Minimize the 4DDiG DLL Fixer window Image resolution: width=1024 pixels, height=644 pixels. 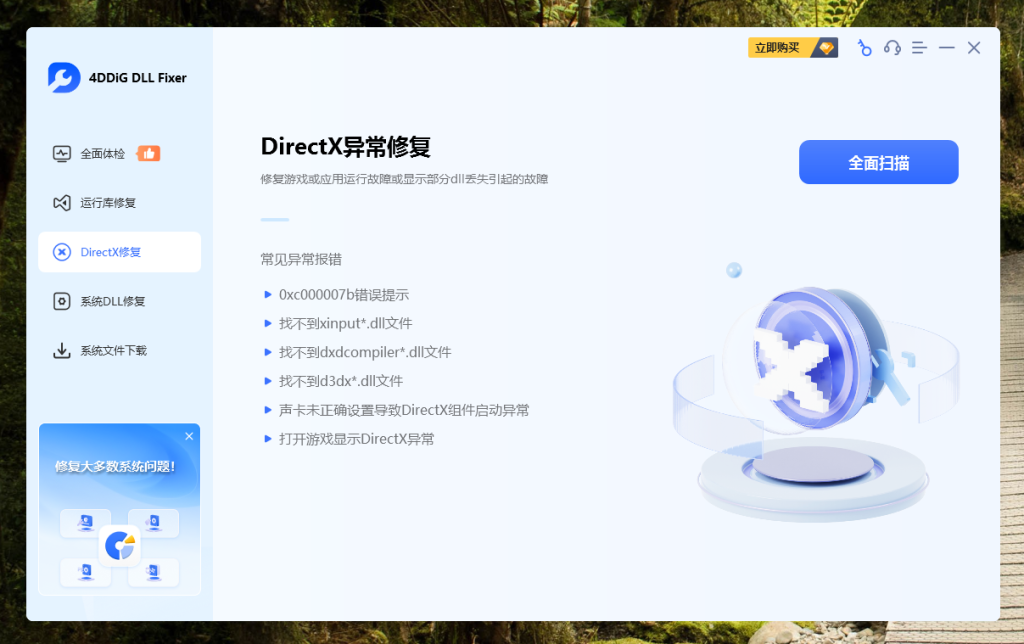947,48
